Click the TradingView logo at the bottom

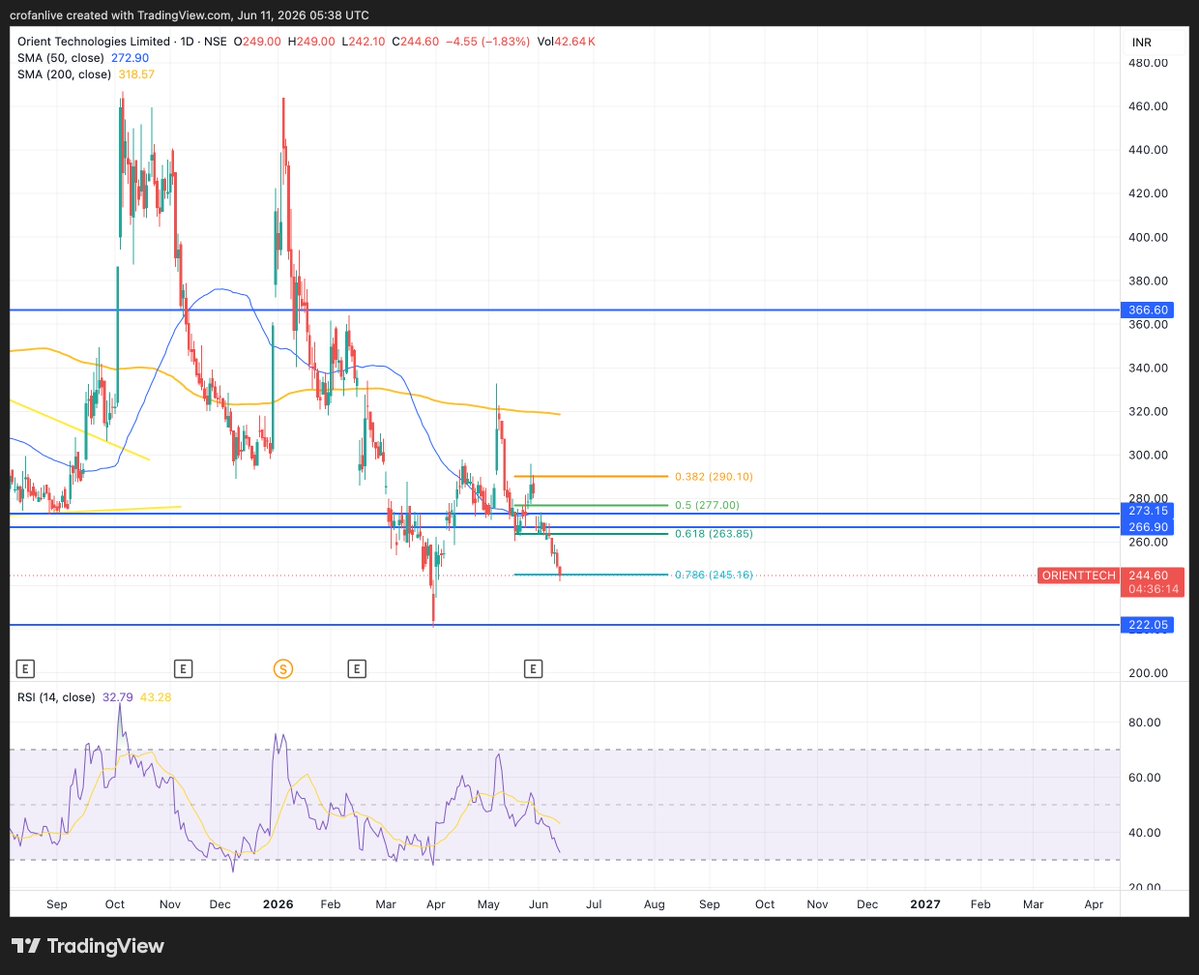[x=88, y=946]
